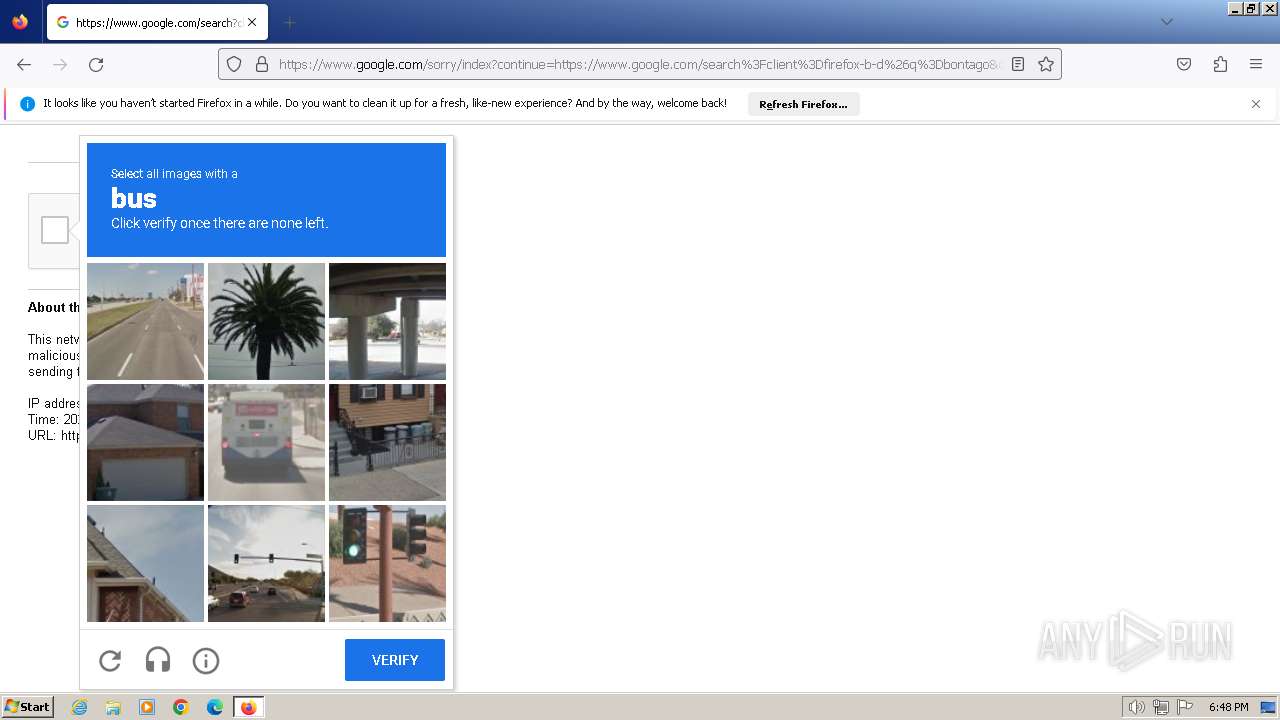Click the 6:48 PM system clock
This screenshot has width=1280, height=720.
1228,707
